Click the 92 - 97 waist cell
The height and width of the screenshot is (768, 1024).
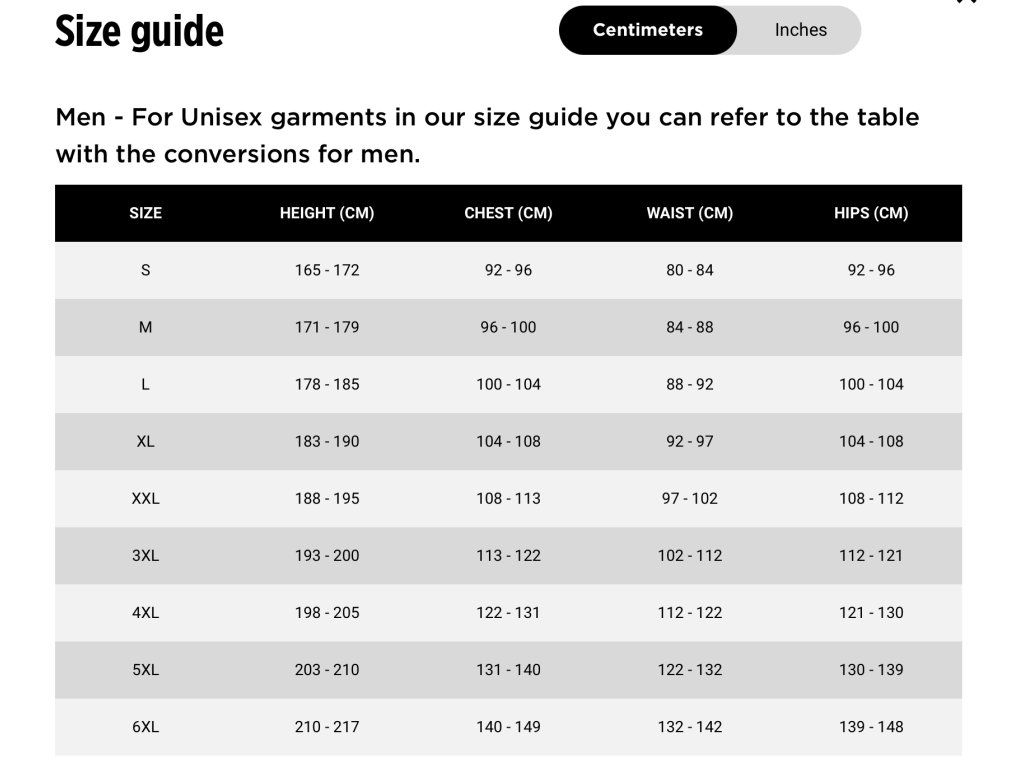690,441
